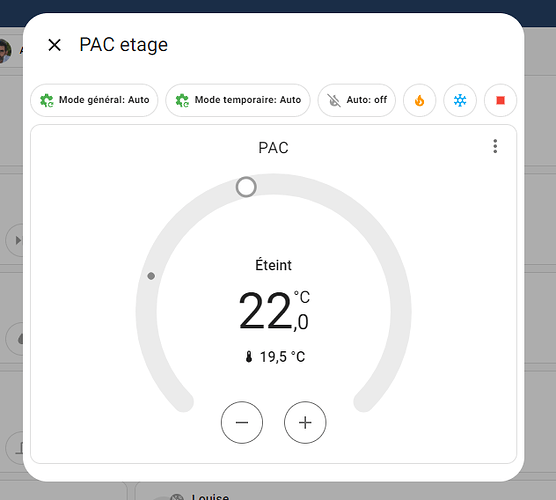Click the user avatar behind the dialog
Image resolution: width=556 pixels, height=500 pixels.
6,51
